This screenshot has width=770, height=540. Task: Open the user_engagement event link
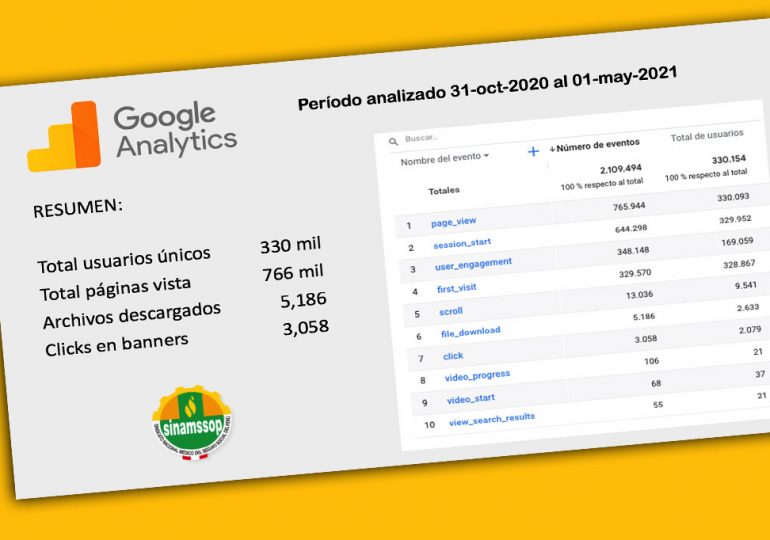tap(473, 264)
